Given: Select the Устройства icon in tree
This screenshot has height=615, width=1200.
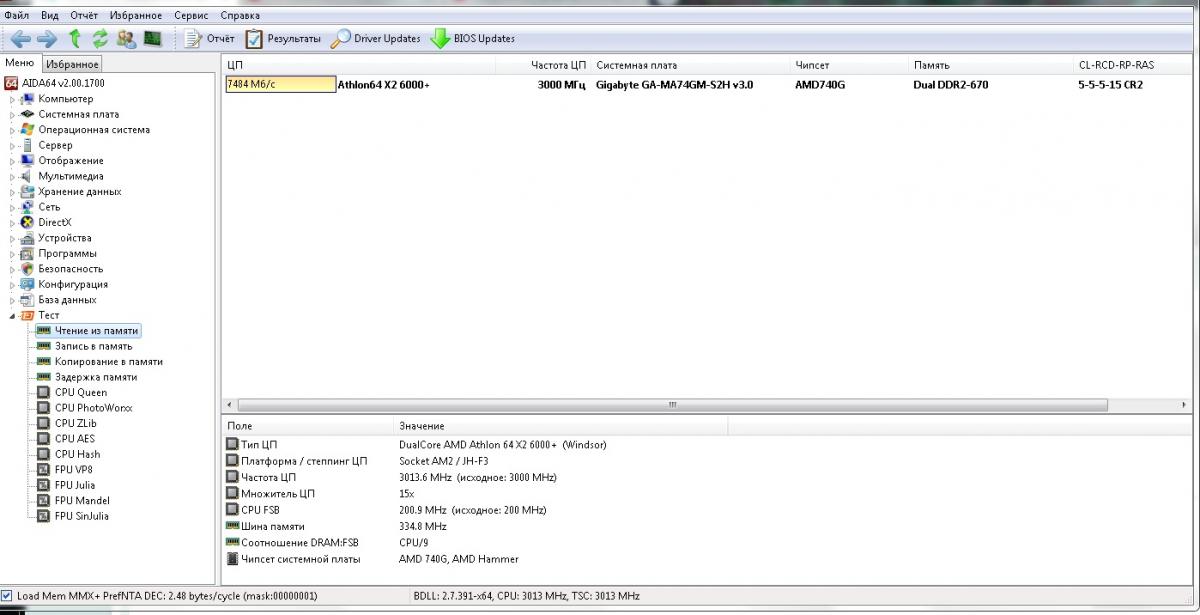Looking at the screenshot, I should [27, 238].
